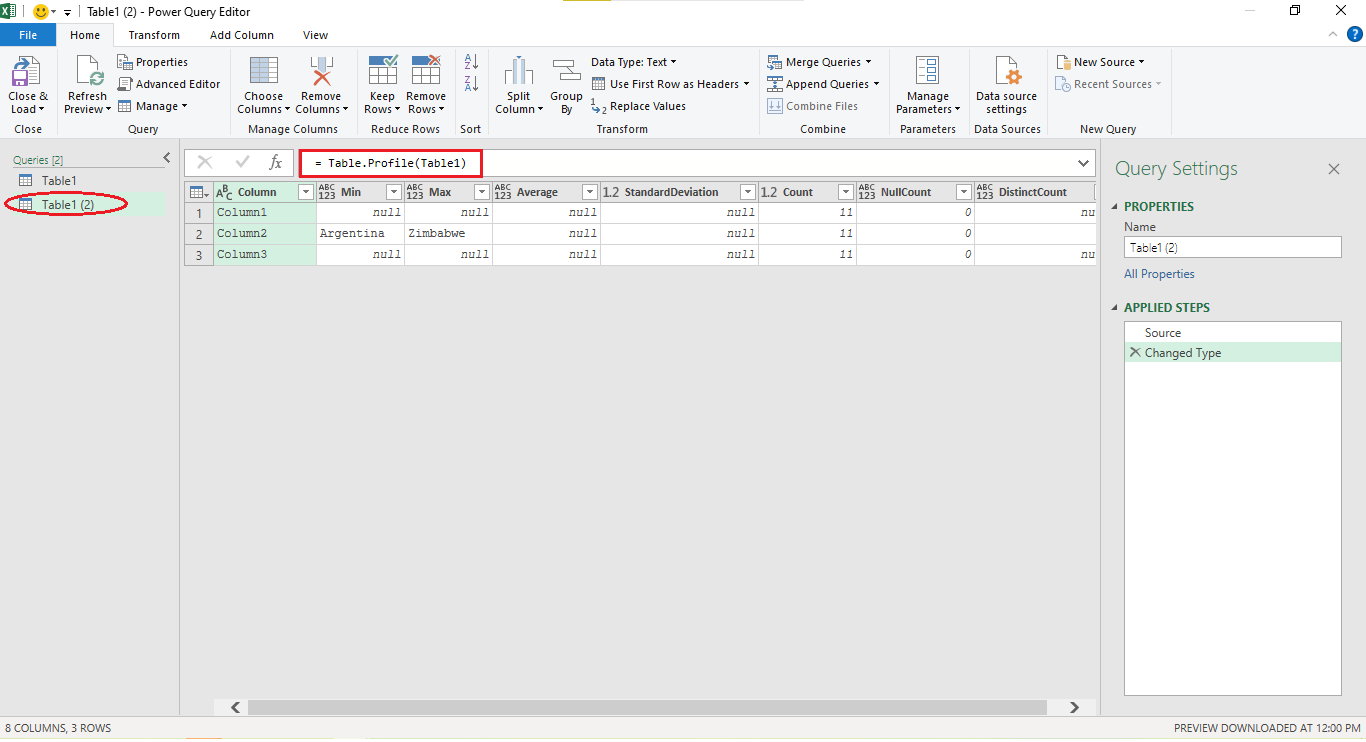This screenshot has width=1366, height=742.
Task: Click the Choose Columns icon
Action: pyautogui.click(x=264, y=72)
